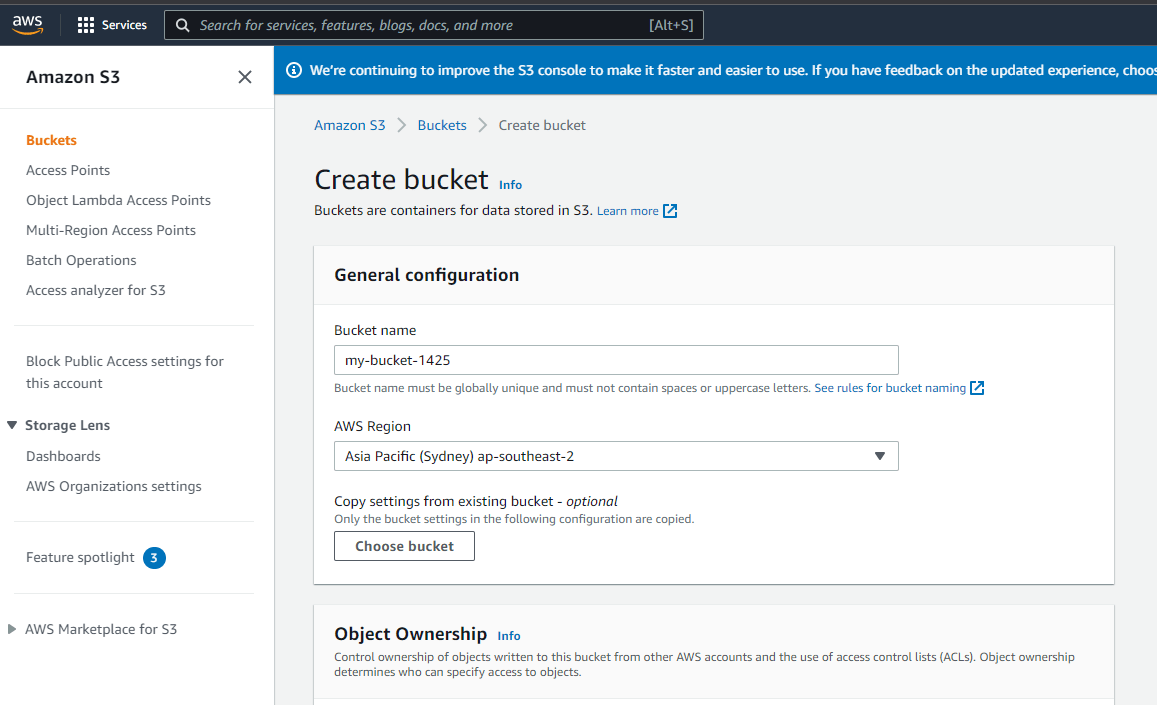Click the Feature spotlight badge showing 3
This screenshot has height=705, width=1157.
(x=154, y=557)
